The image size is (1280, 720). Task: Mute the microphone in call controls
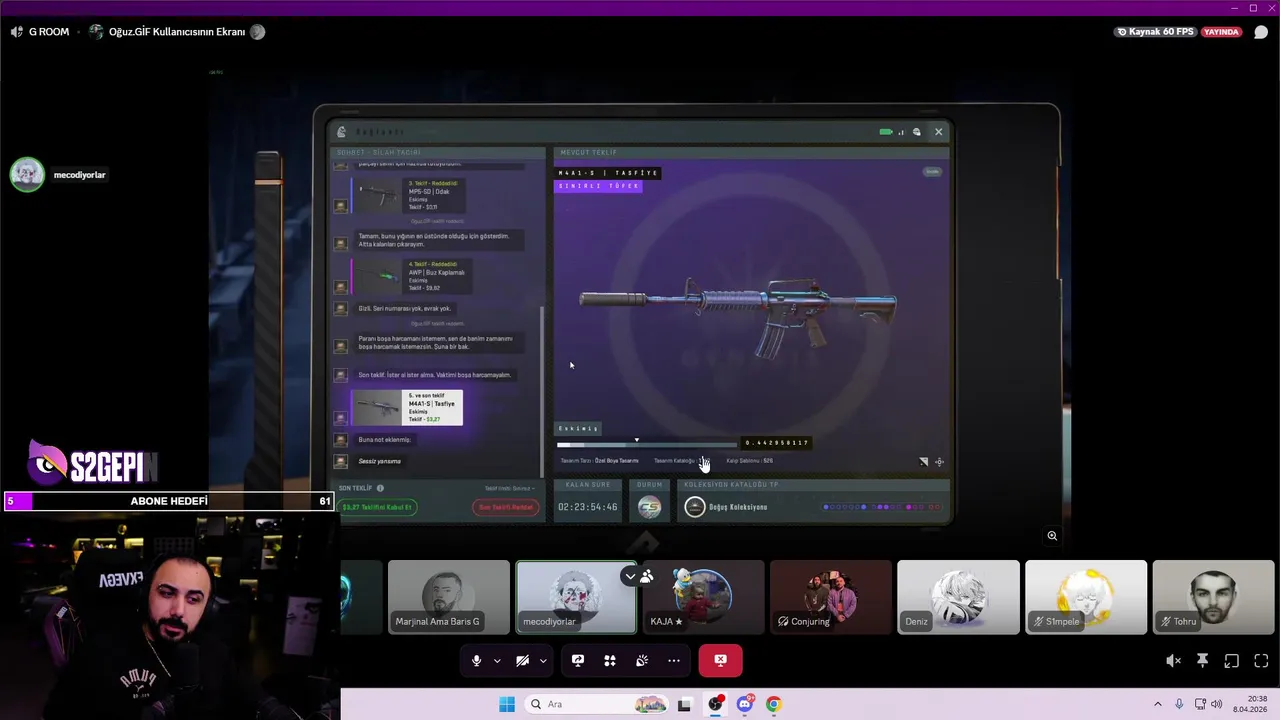[476, 661]
